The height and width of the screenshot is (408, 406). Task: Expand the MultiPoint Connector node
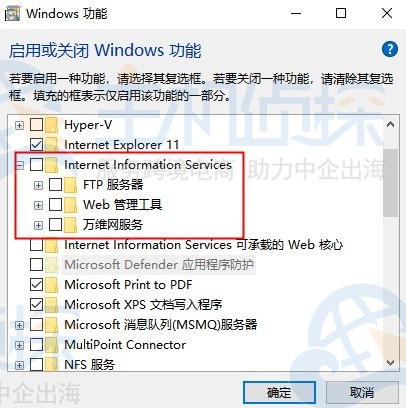(19, 345)
